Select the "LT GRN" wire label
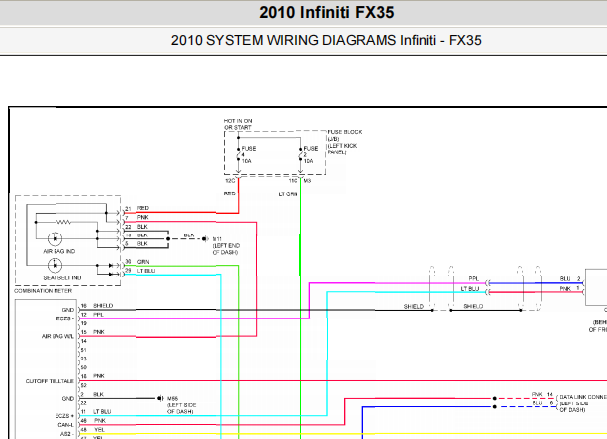 pos(288,194)
